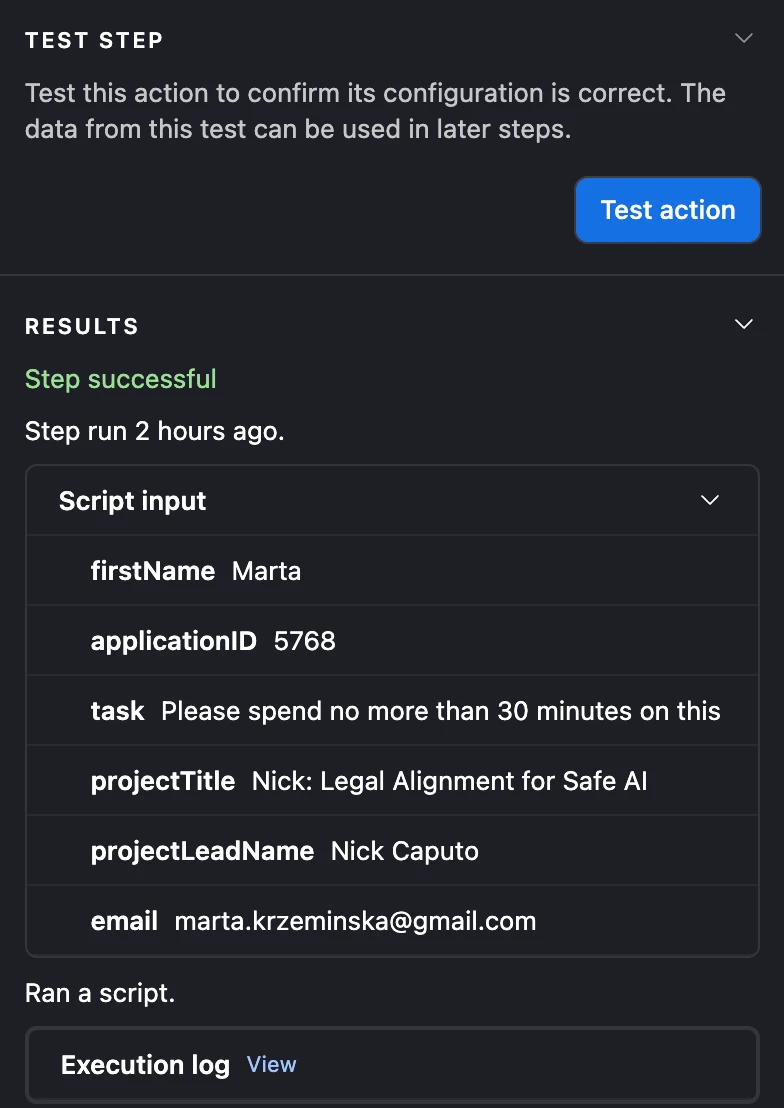Select the email field label

click(x=124, y=921)
